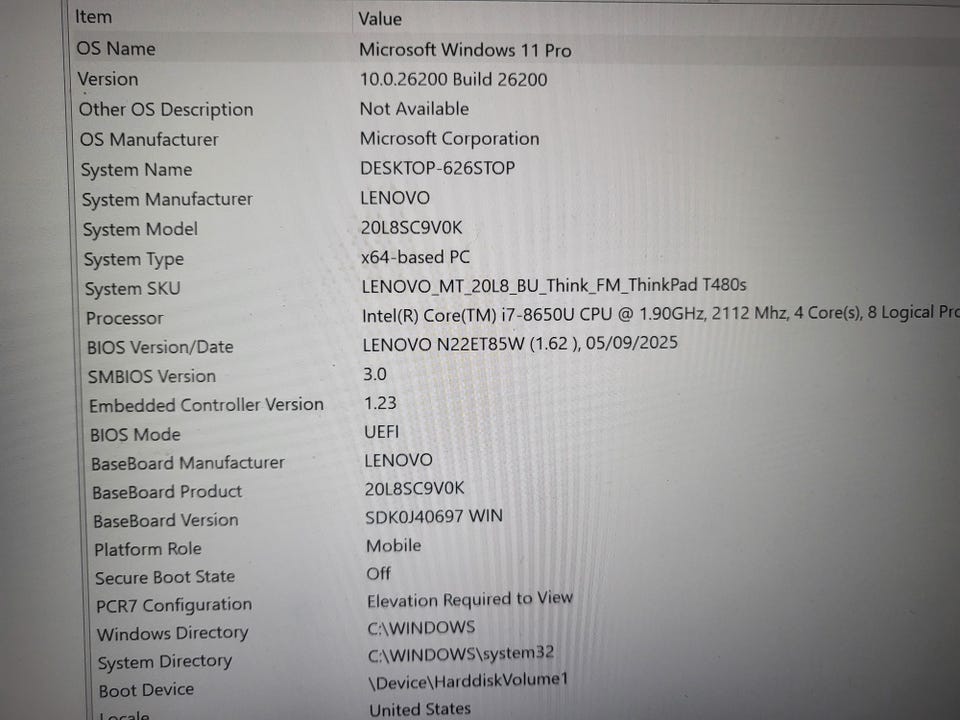The width and height of the screenshot is (960, 720).
Task: Select the LENOVO value for BaseBoard Manufacturer
Action: (399, 460)
